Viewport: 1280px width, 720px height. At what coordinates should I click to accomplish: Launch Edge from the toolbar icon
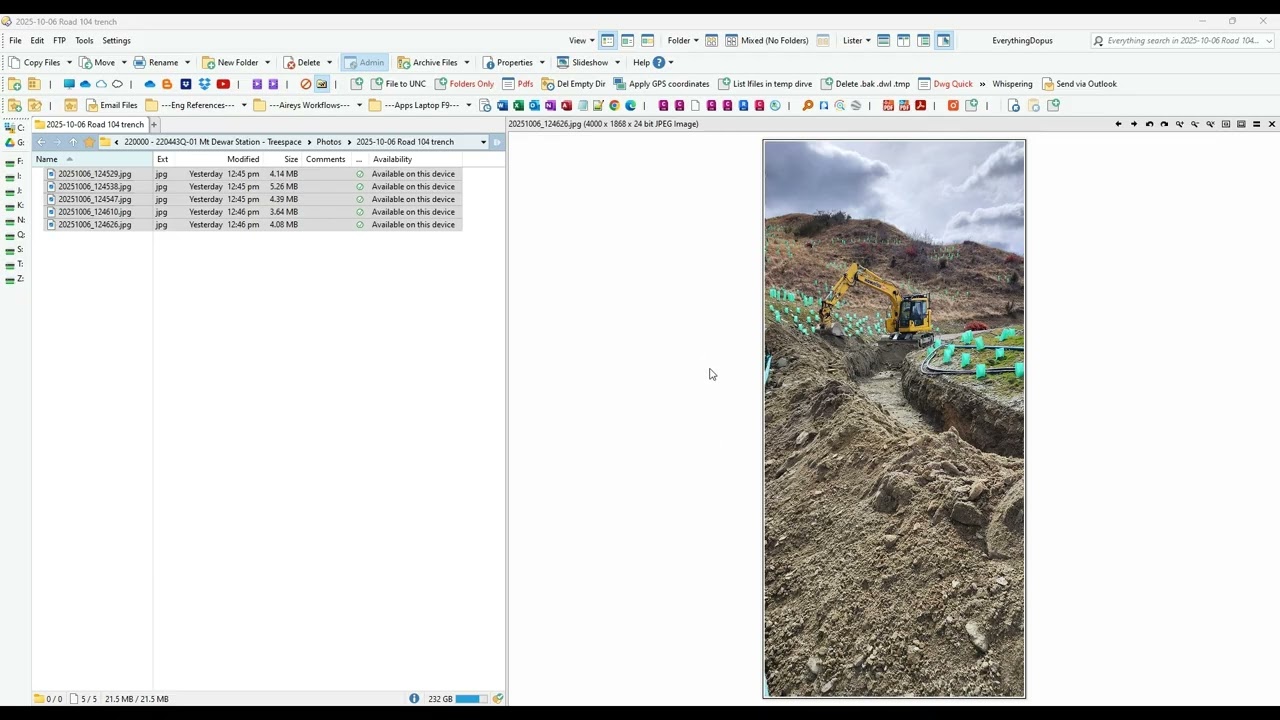pos(630,105)
